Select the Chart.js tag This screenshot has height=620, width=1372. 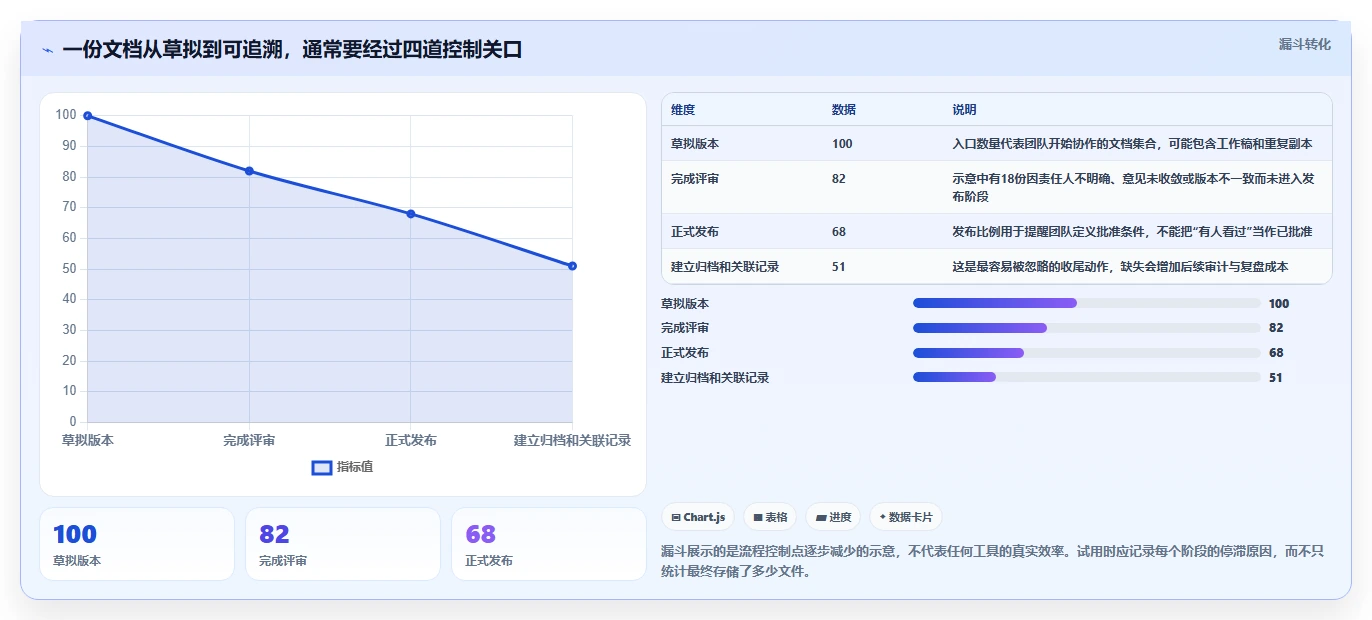698,517
